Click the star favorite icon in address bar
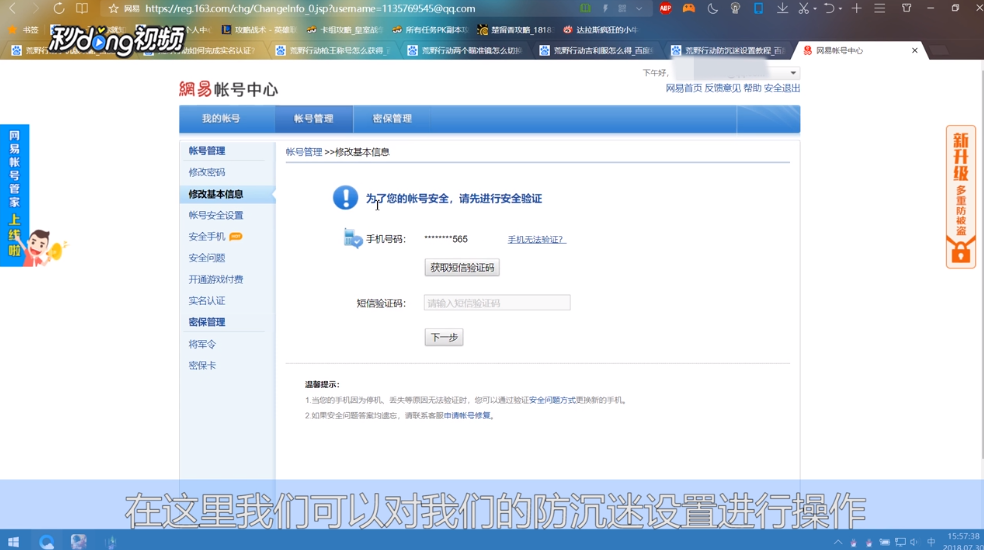Viewport: 984px width, 550px height. coord(113,8)
